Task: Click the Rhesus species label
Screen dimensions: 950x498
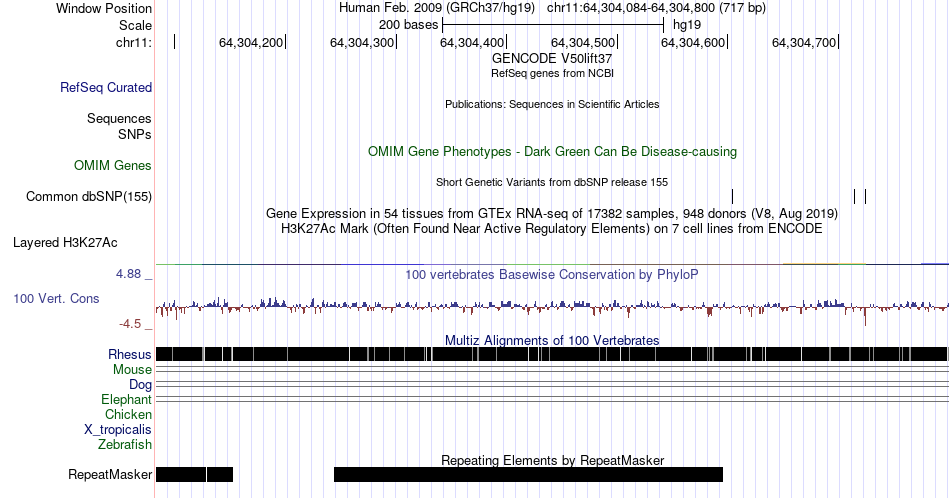Action: (x=130, y=354)
